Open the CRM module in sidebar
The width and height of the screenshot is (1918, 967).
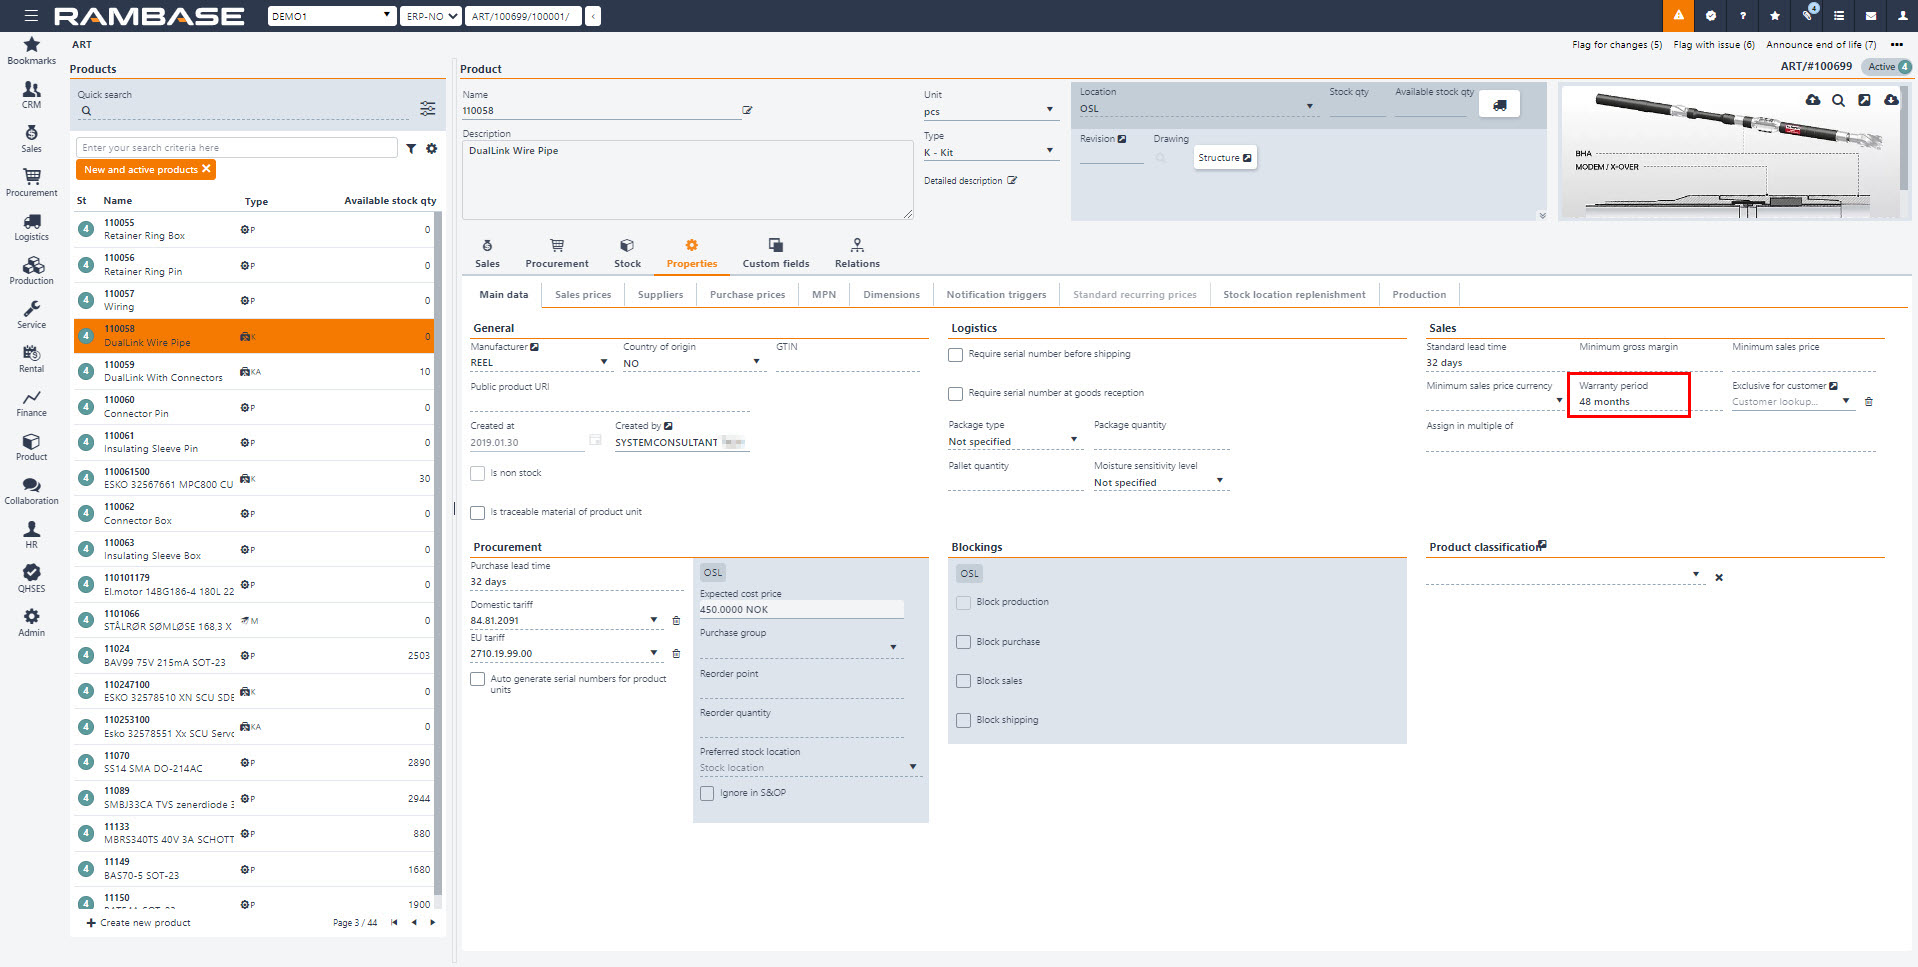[31, 94]
